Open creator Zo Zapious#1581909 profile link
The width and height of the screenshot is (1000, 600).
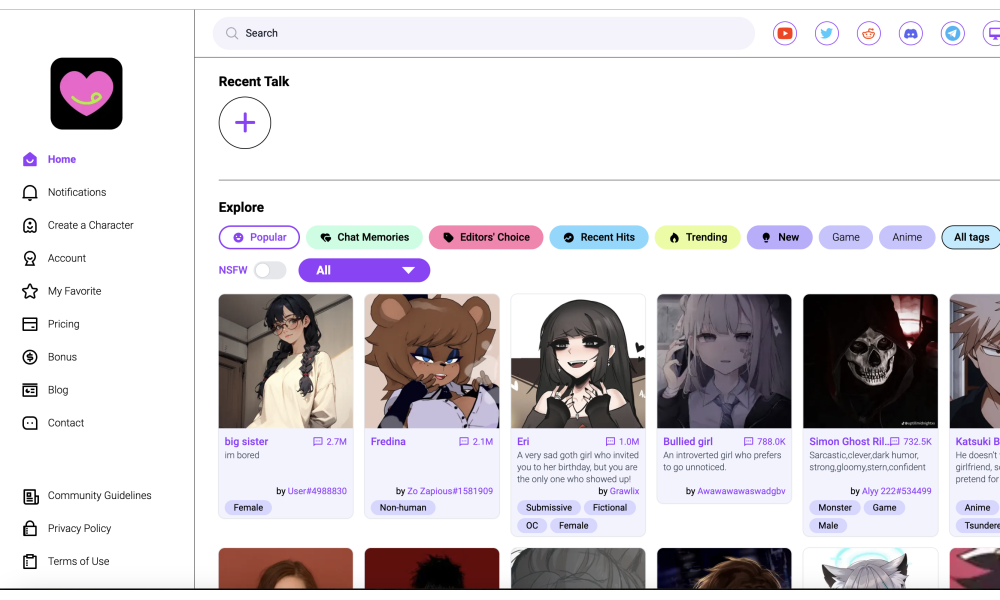tap(450, 491)
